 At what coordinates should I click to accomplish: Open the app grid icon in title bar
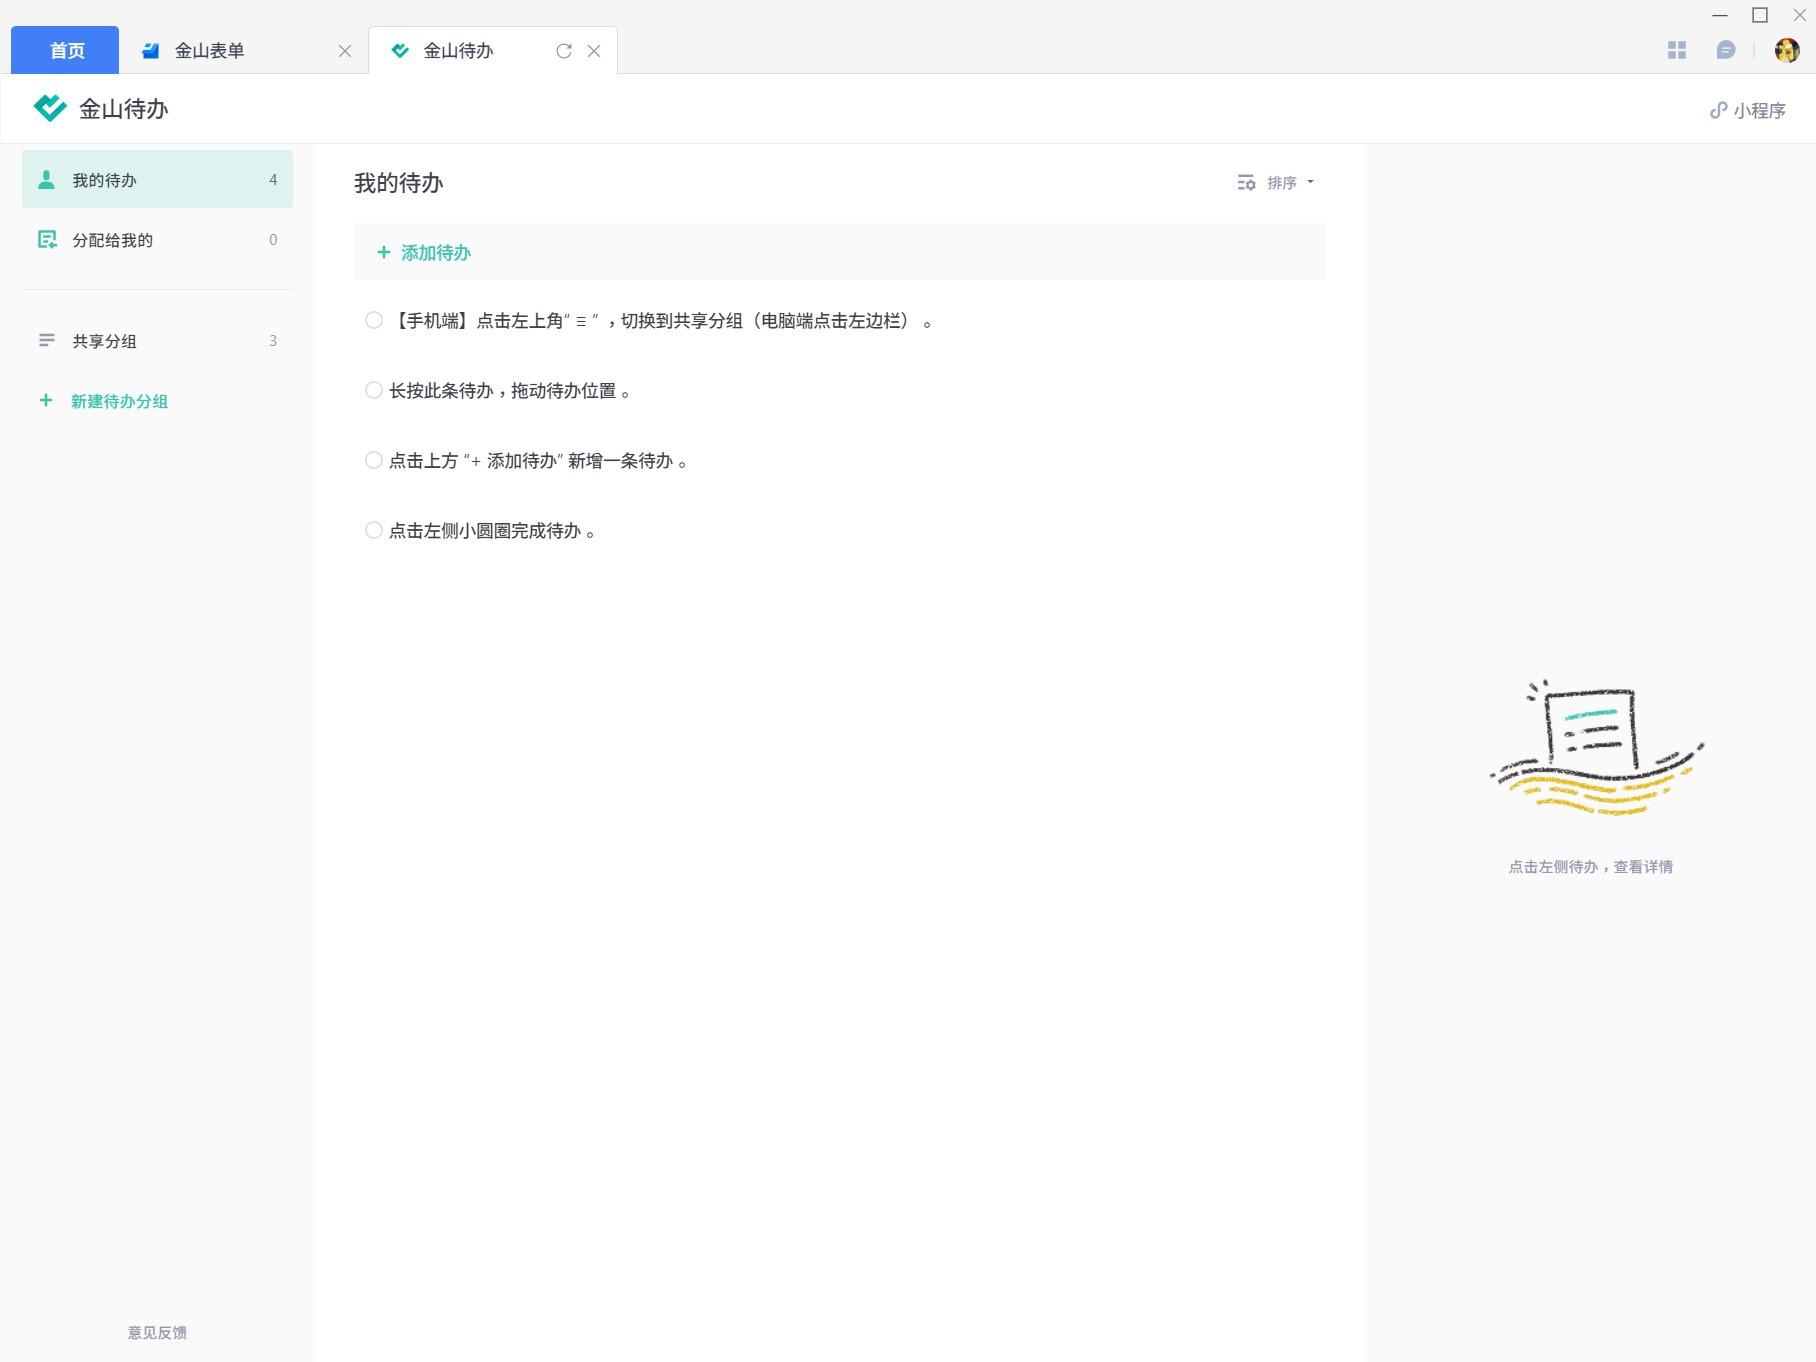pyautogui.click(x=1678, y=49)
